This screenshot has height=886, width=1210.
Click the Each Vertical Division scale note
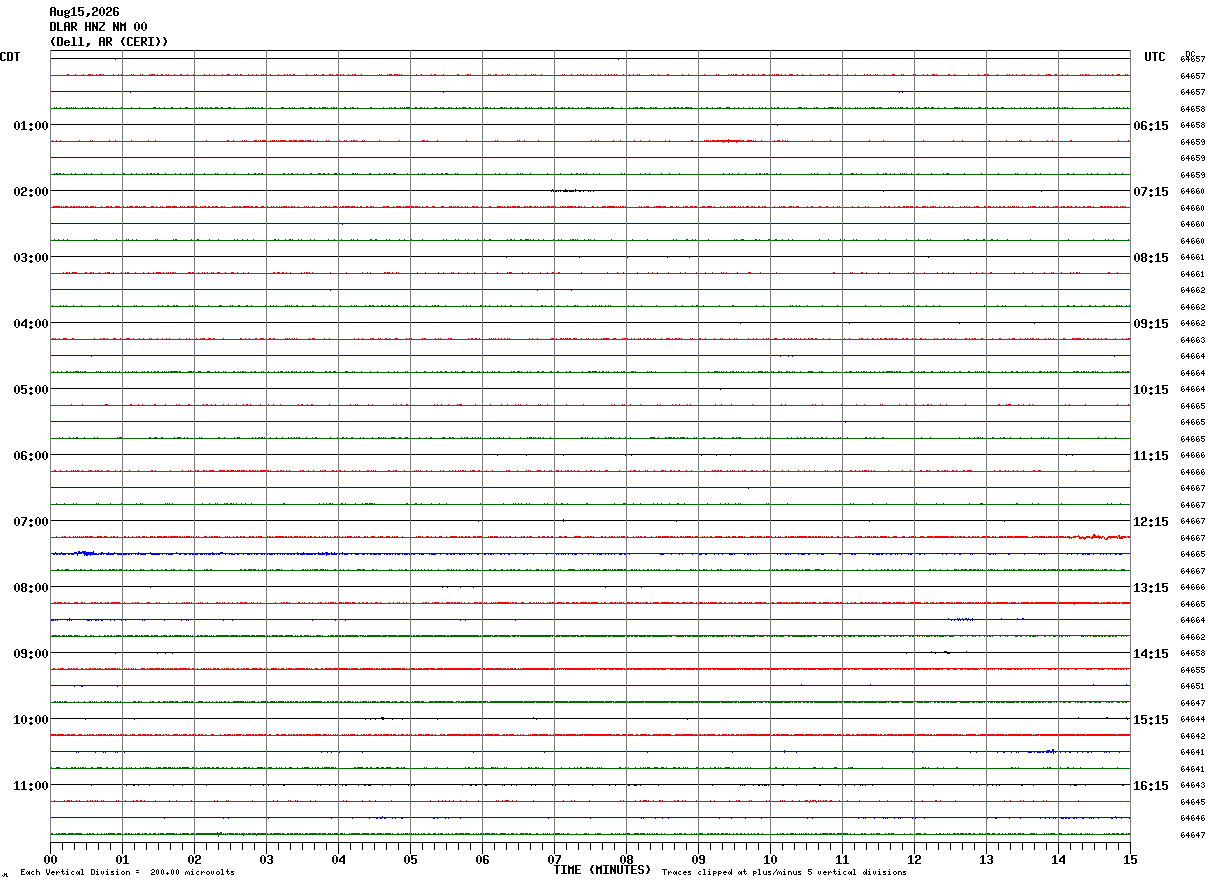128,873
